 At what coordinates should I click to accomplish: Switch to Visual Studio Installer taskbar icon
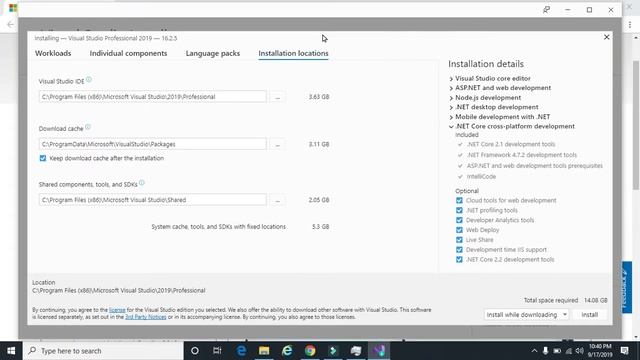click(x=379, y=351)
